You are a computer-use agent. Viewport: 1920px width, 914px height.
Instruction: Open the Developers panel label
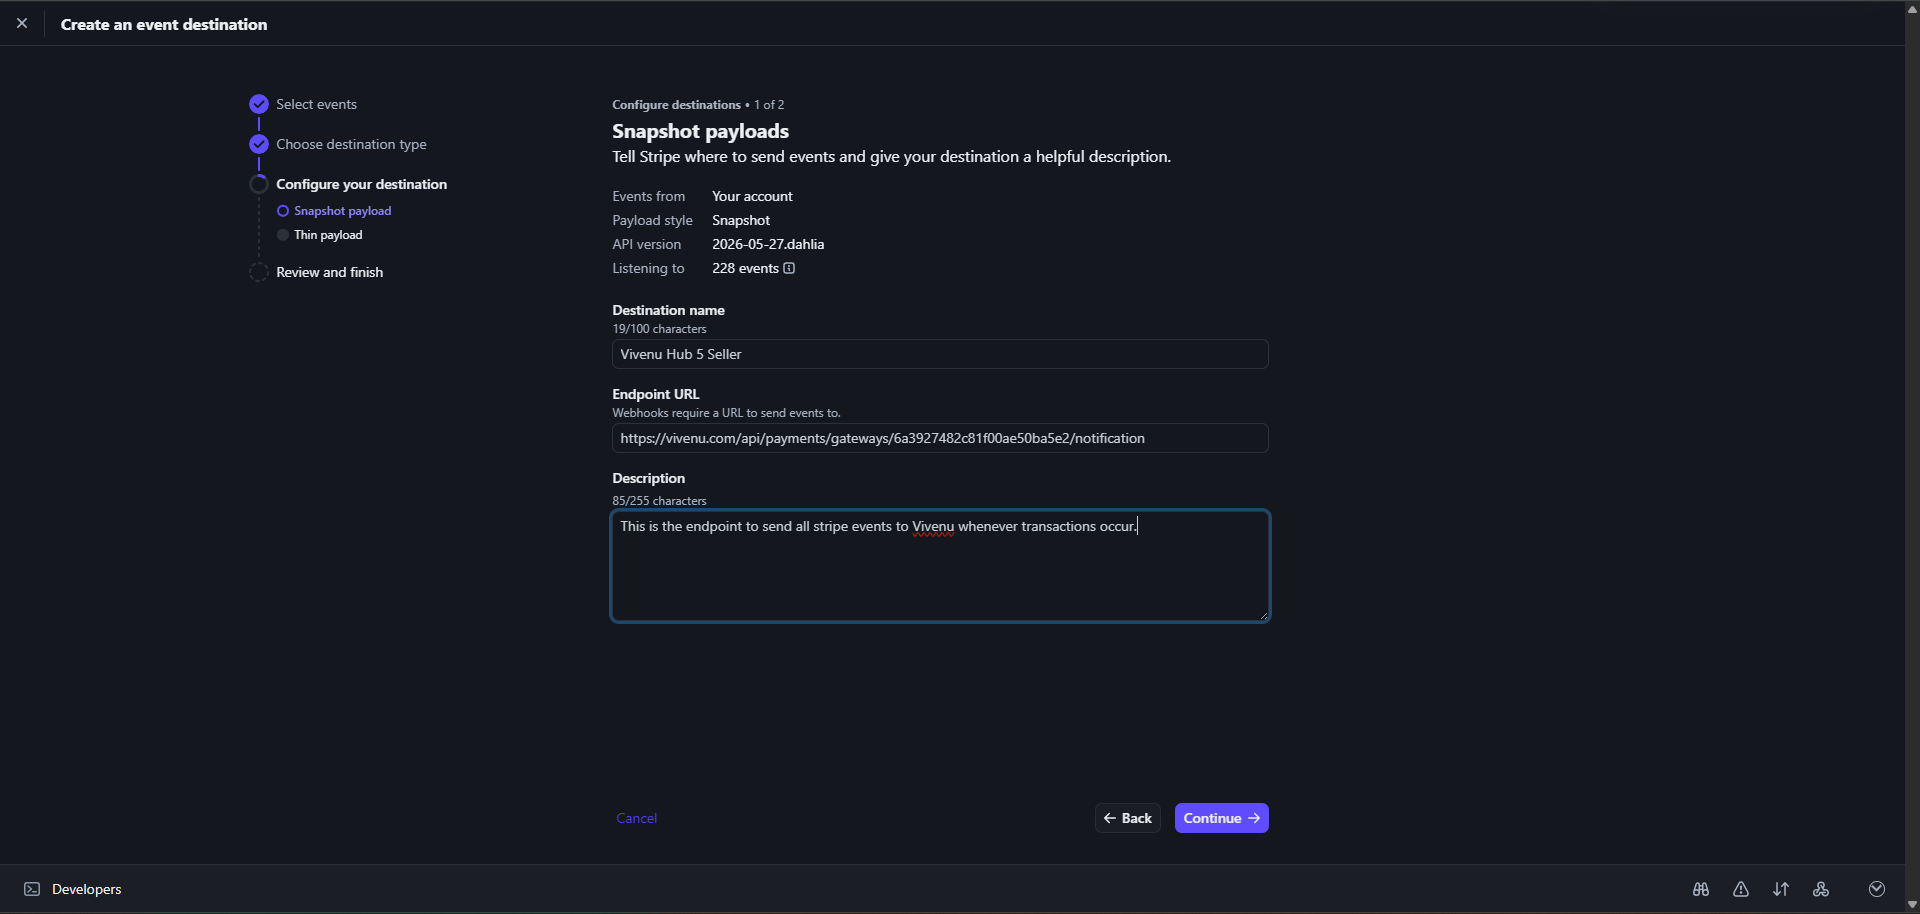(x=87, y=889)
